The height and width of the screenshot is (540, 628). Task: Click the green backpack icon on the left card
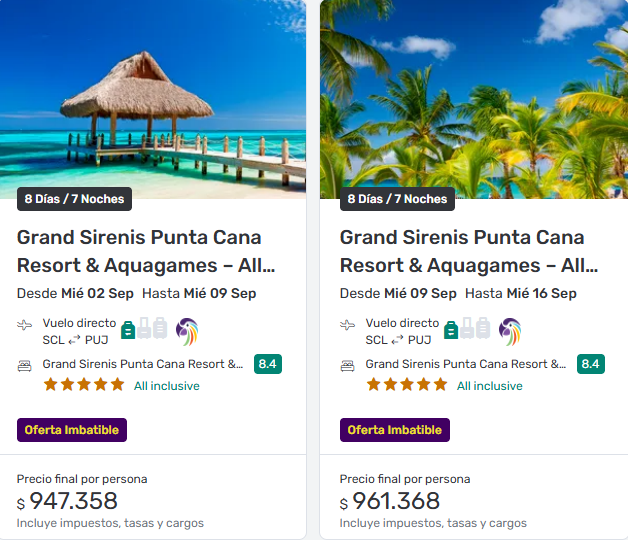[128, 329]
